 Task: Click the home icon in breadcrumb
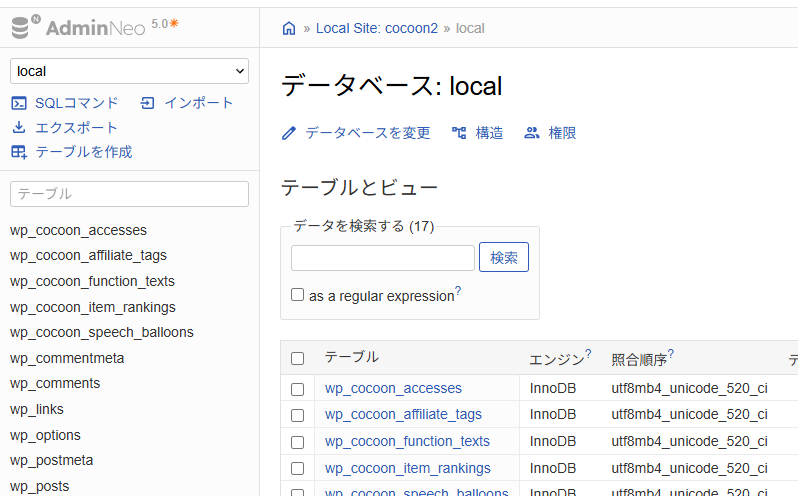pos(289,28)
